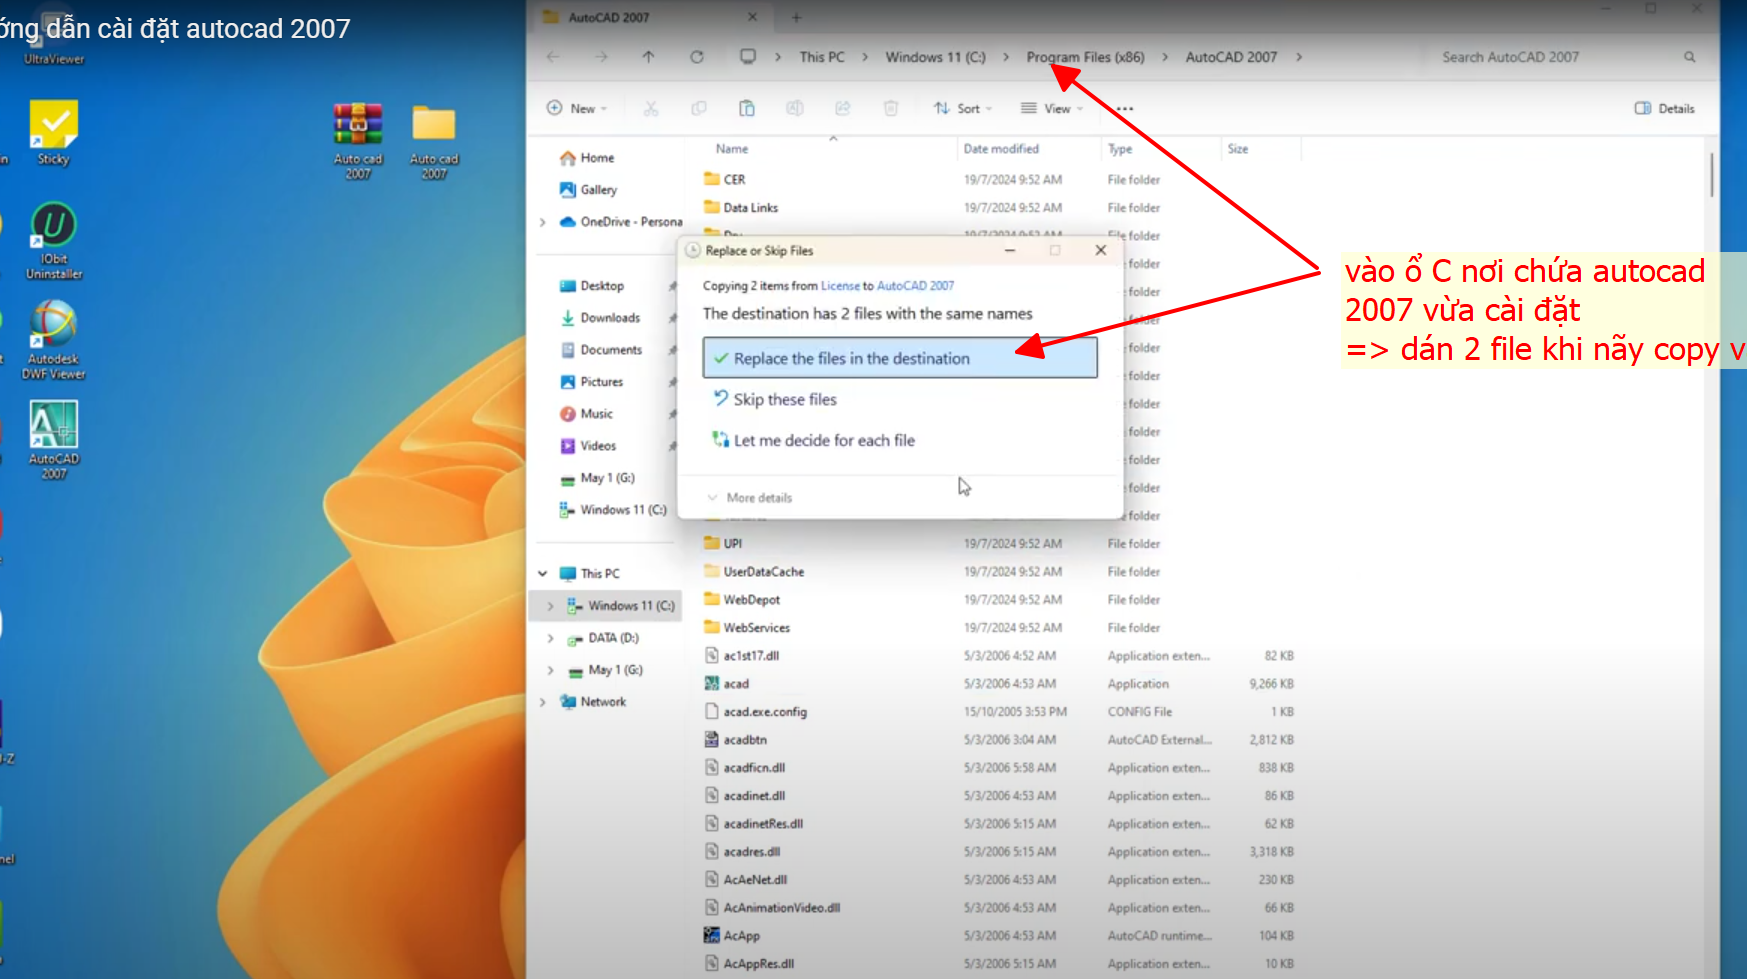Expand Network in navigation pane
Image resolution: width=1747 pixels, height=979 pixels.
click(x=542, y=702)
